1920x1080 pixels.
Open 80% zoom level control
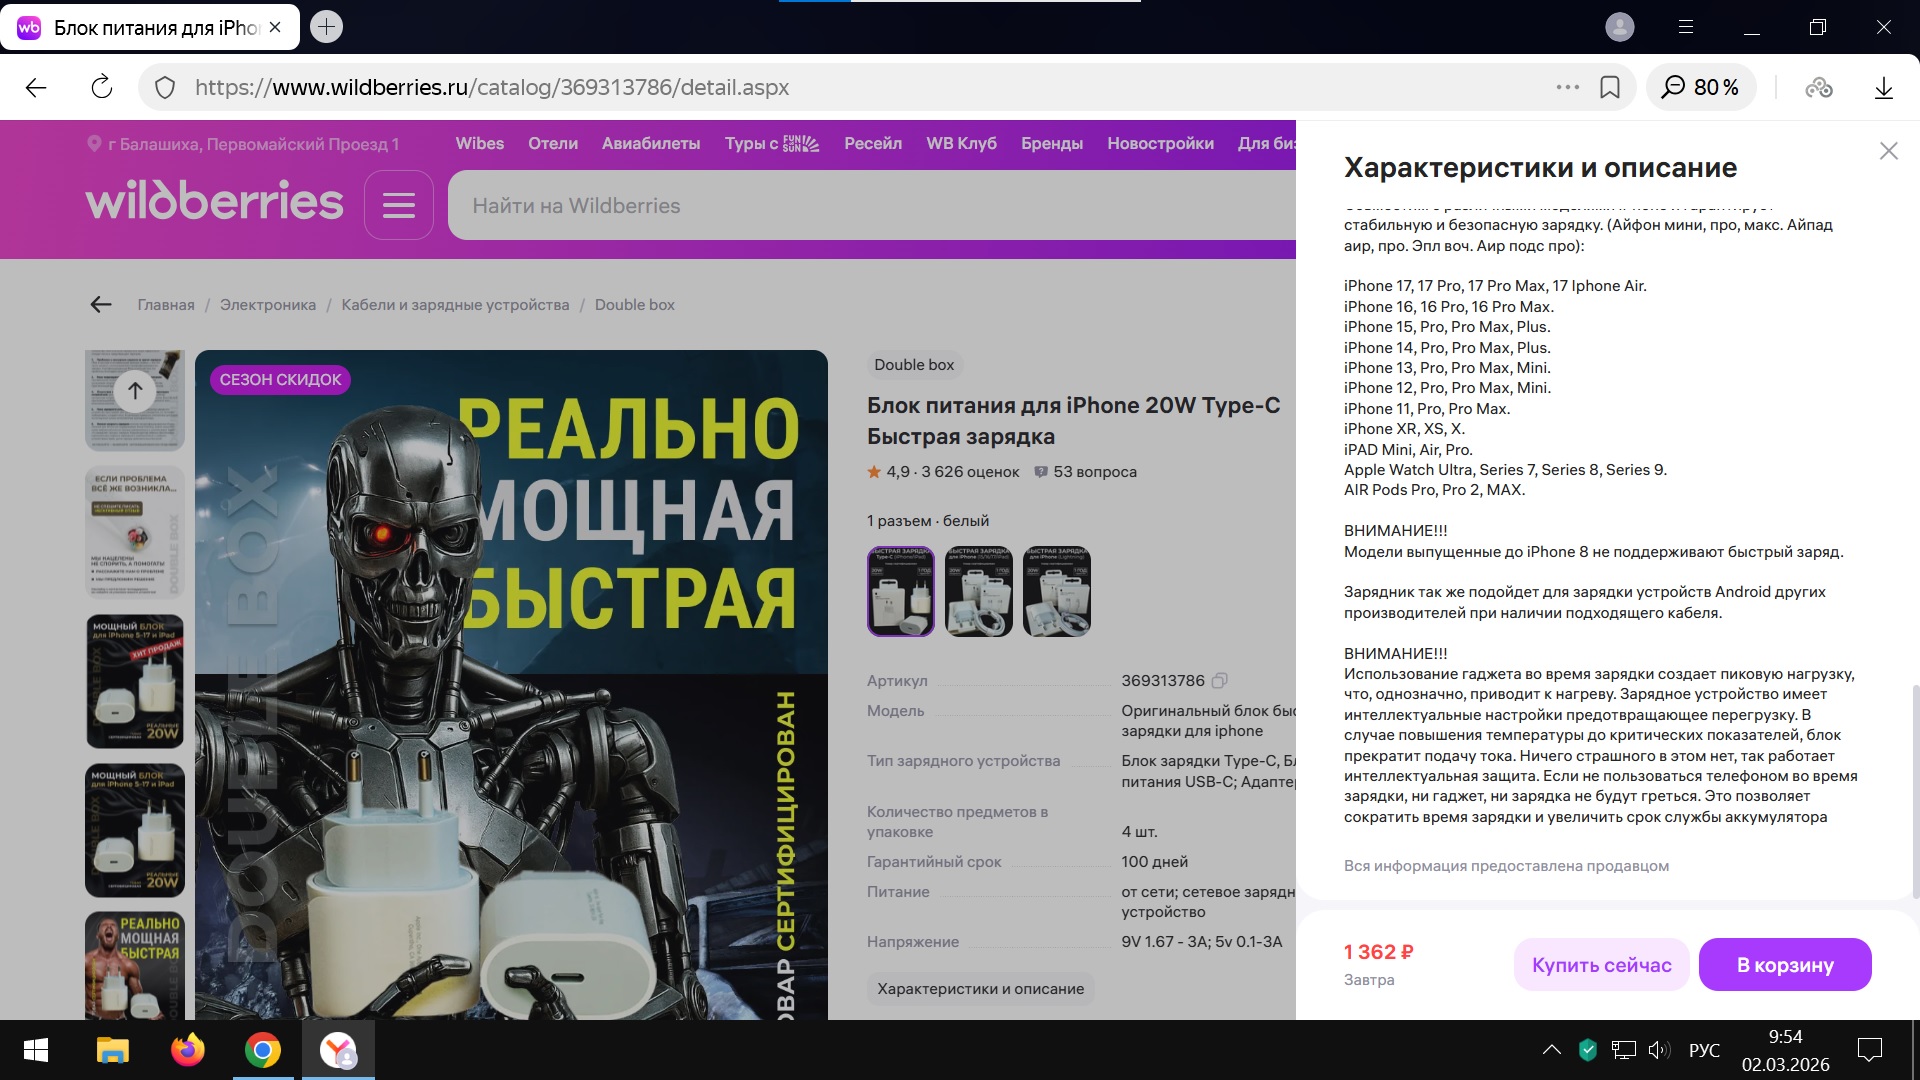click(1701, 87)
